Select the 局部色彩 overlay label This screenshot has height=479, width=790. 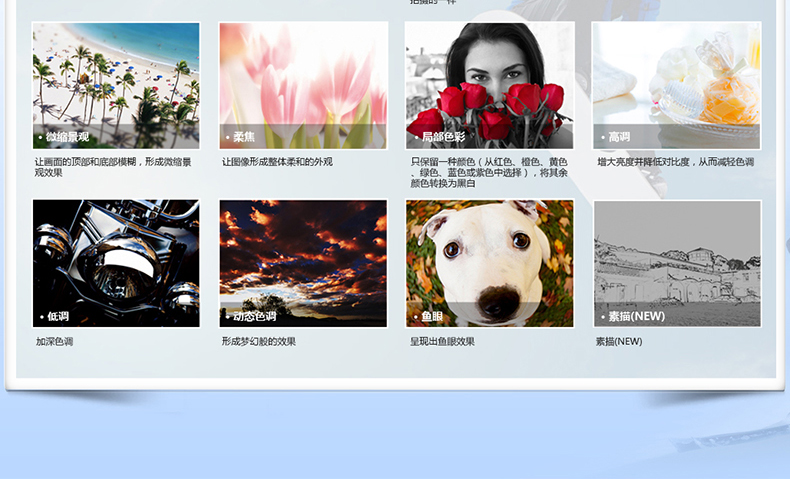click(443, 137)
